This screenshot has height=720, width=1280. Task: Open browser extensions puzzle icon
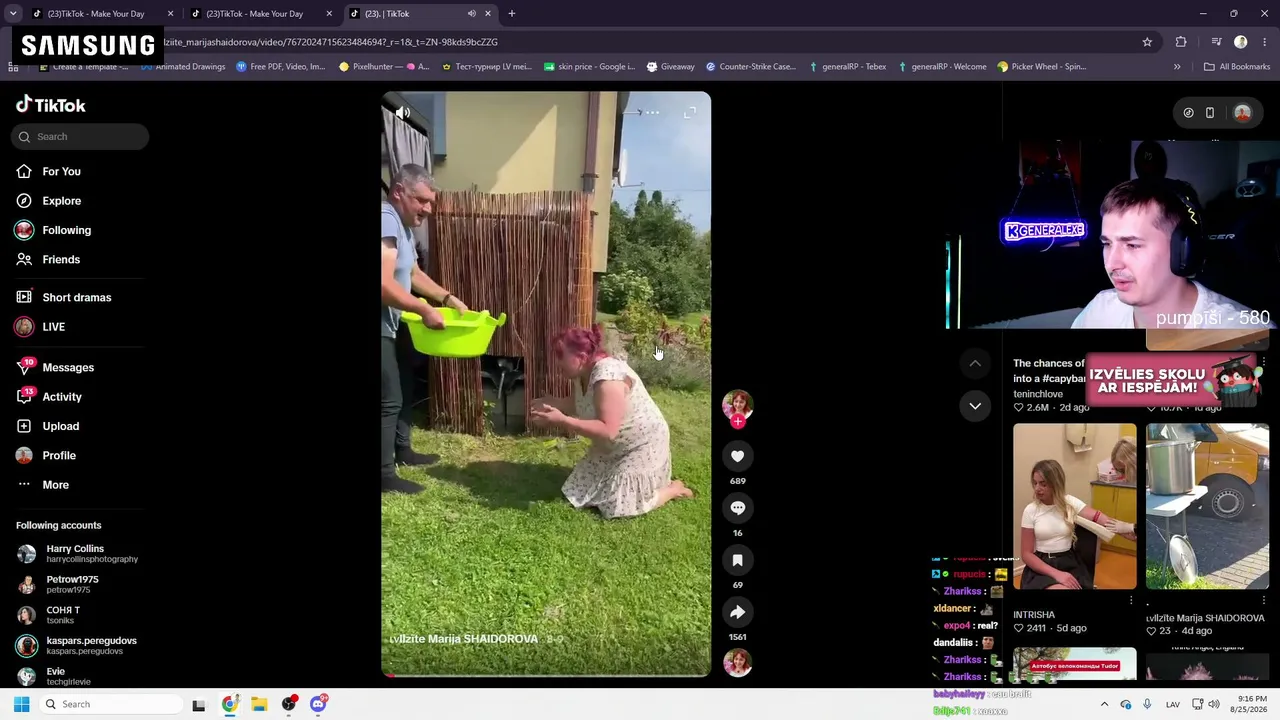coord(1181,42)
